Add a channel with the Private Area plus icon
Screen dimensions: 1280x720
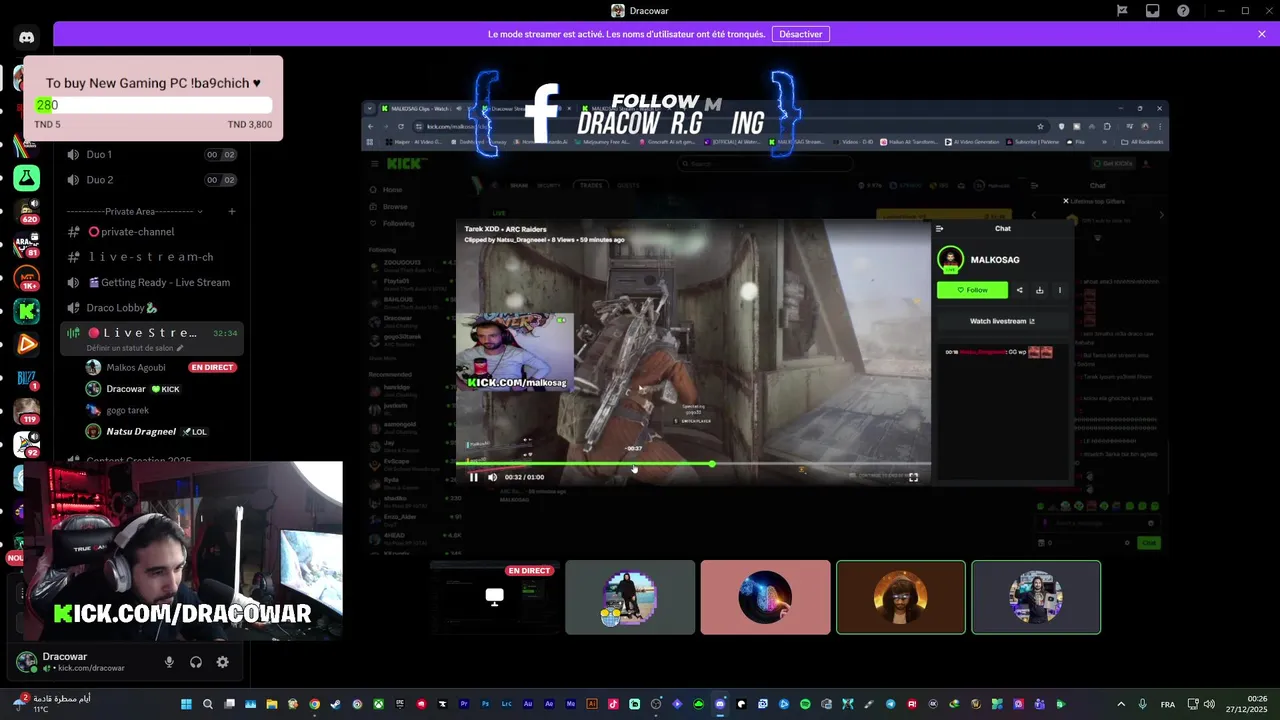232,211
